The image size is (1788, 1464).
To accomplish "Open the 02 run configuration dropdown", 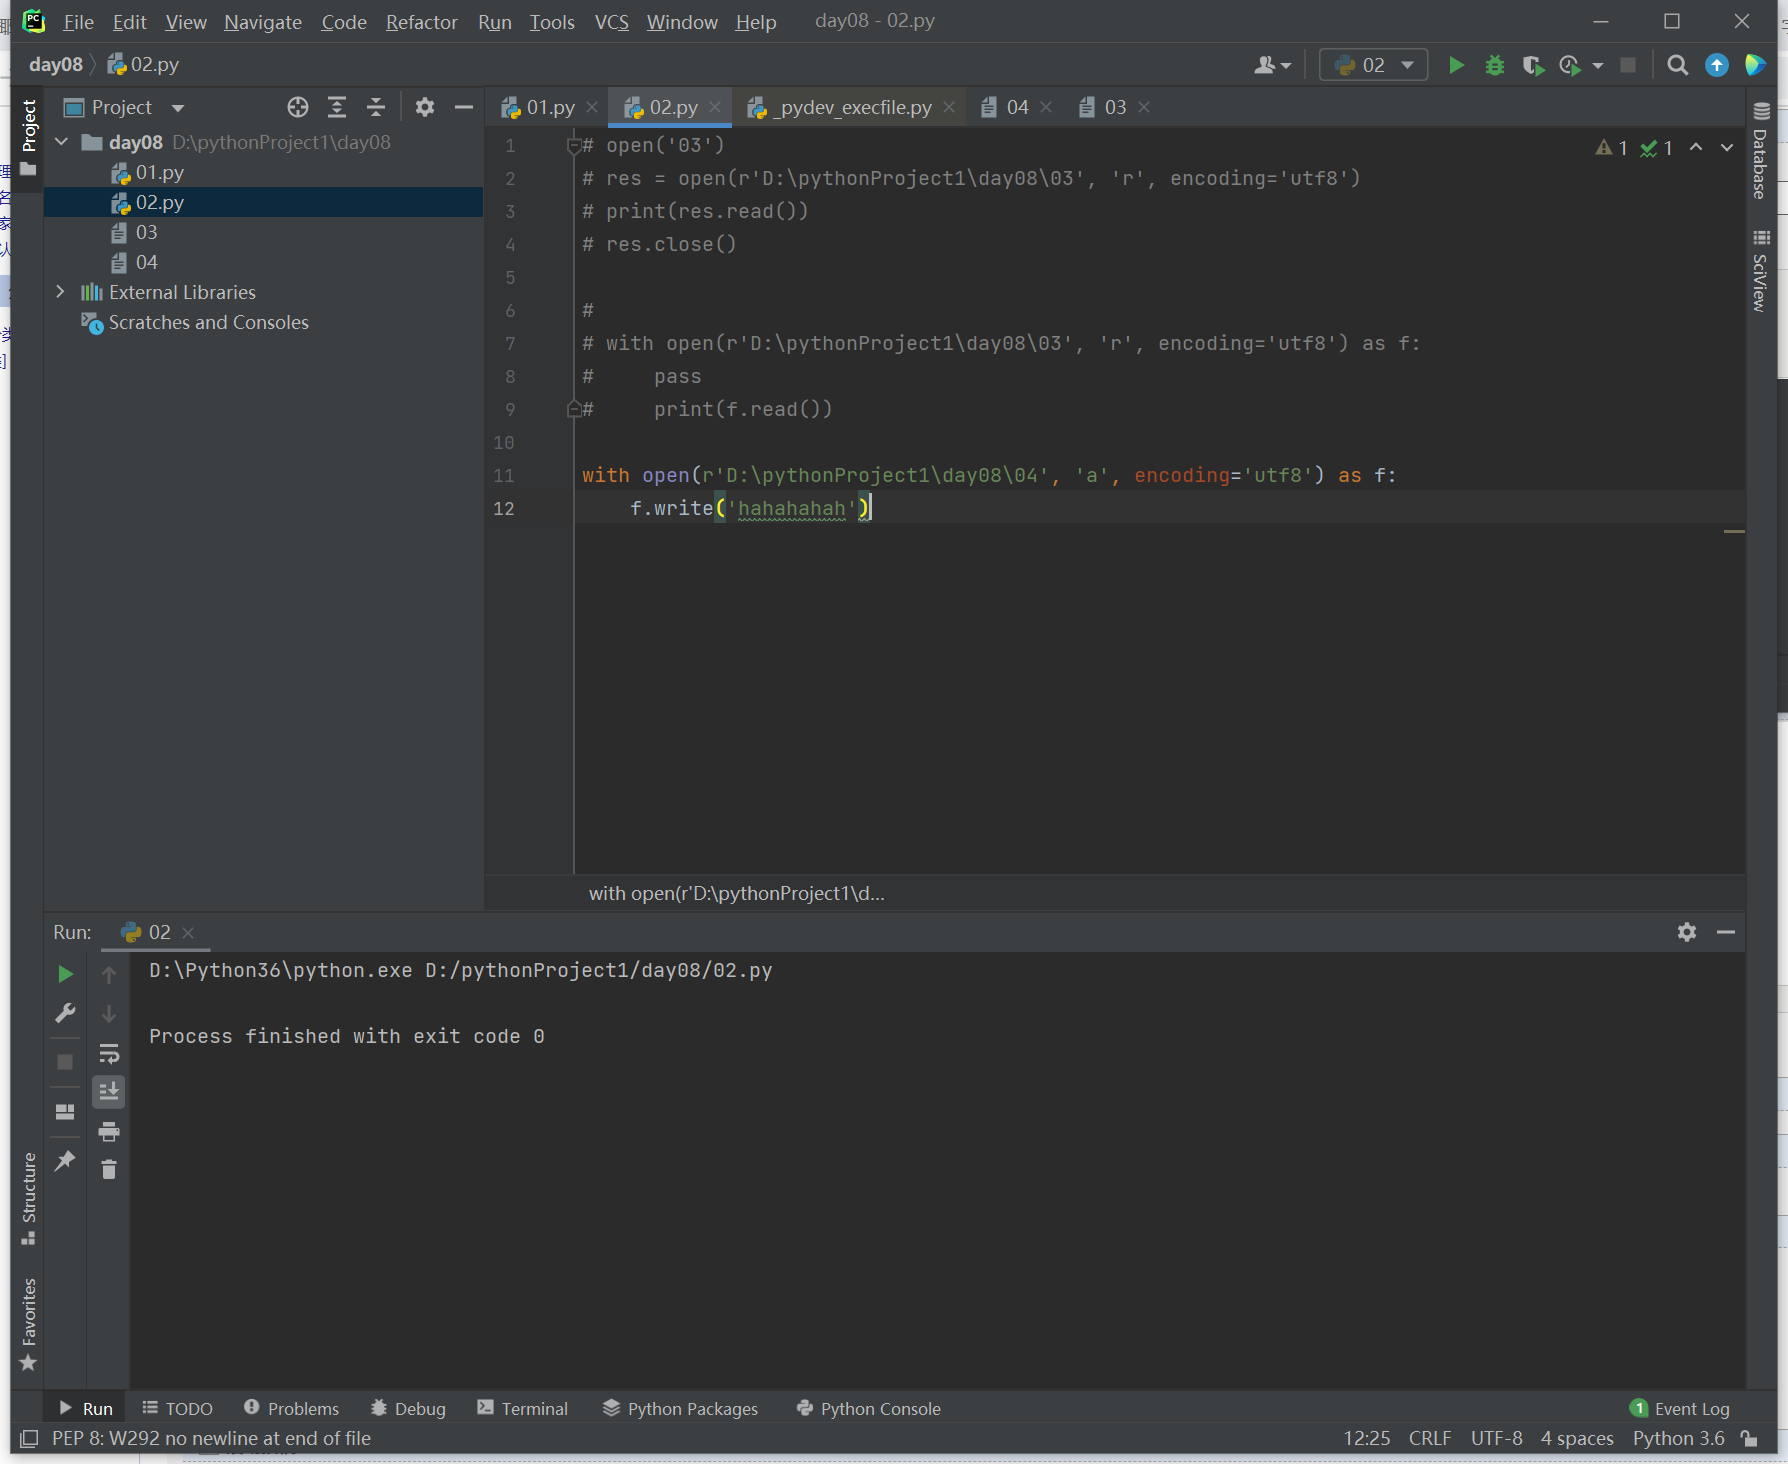I will coord(1373,65).
